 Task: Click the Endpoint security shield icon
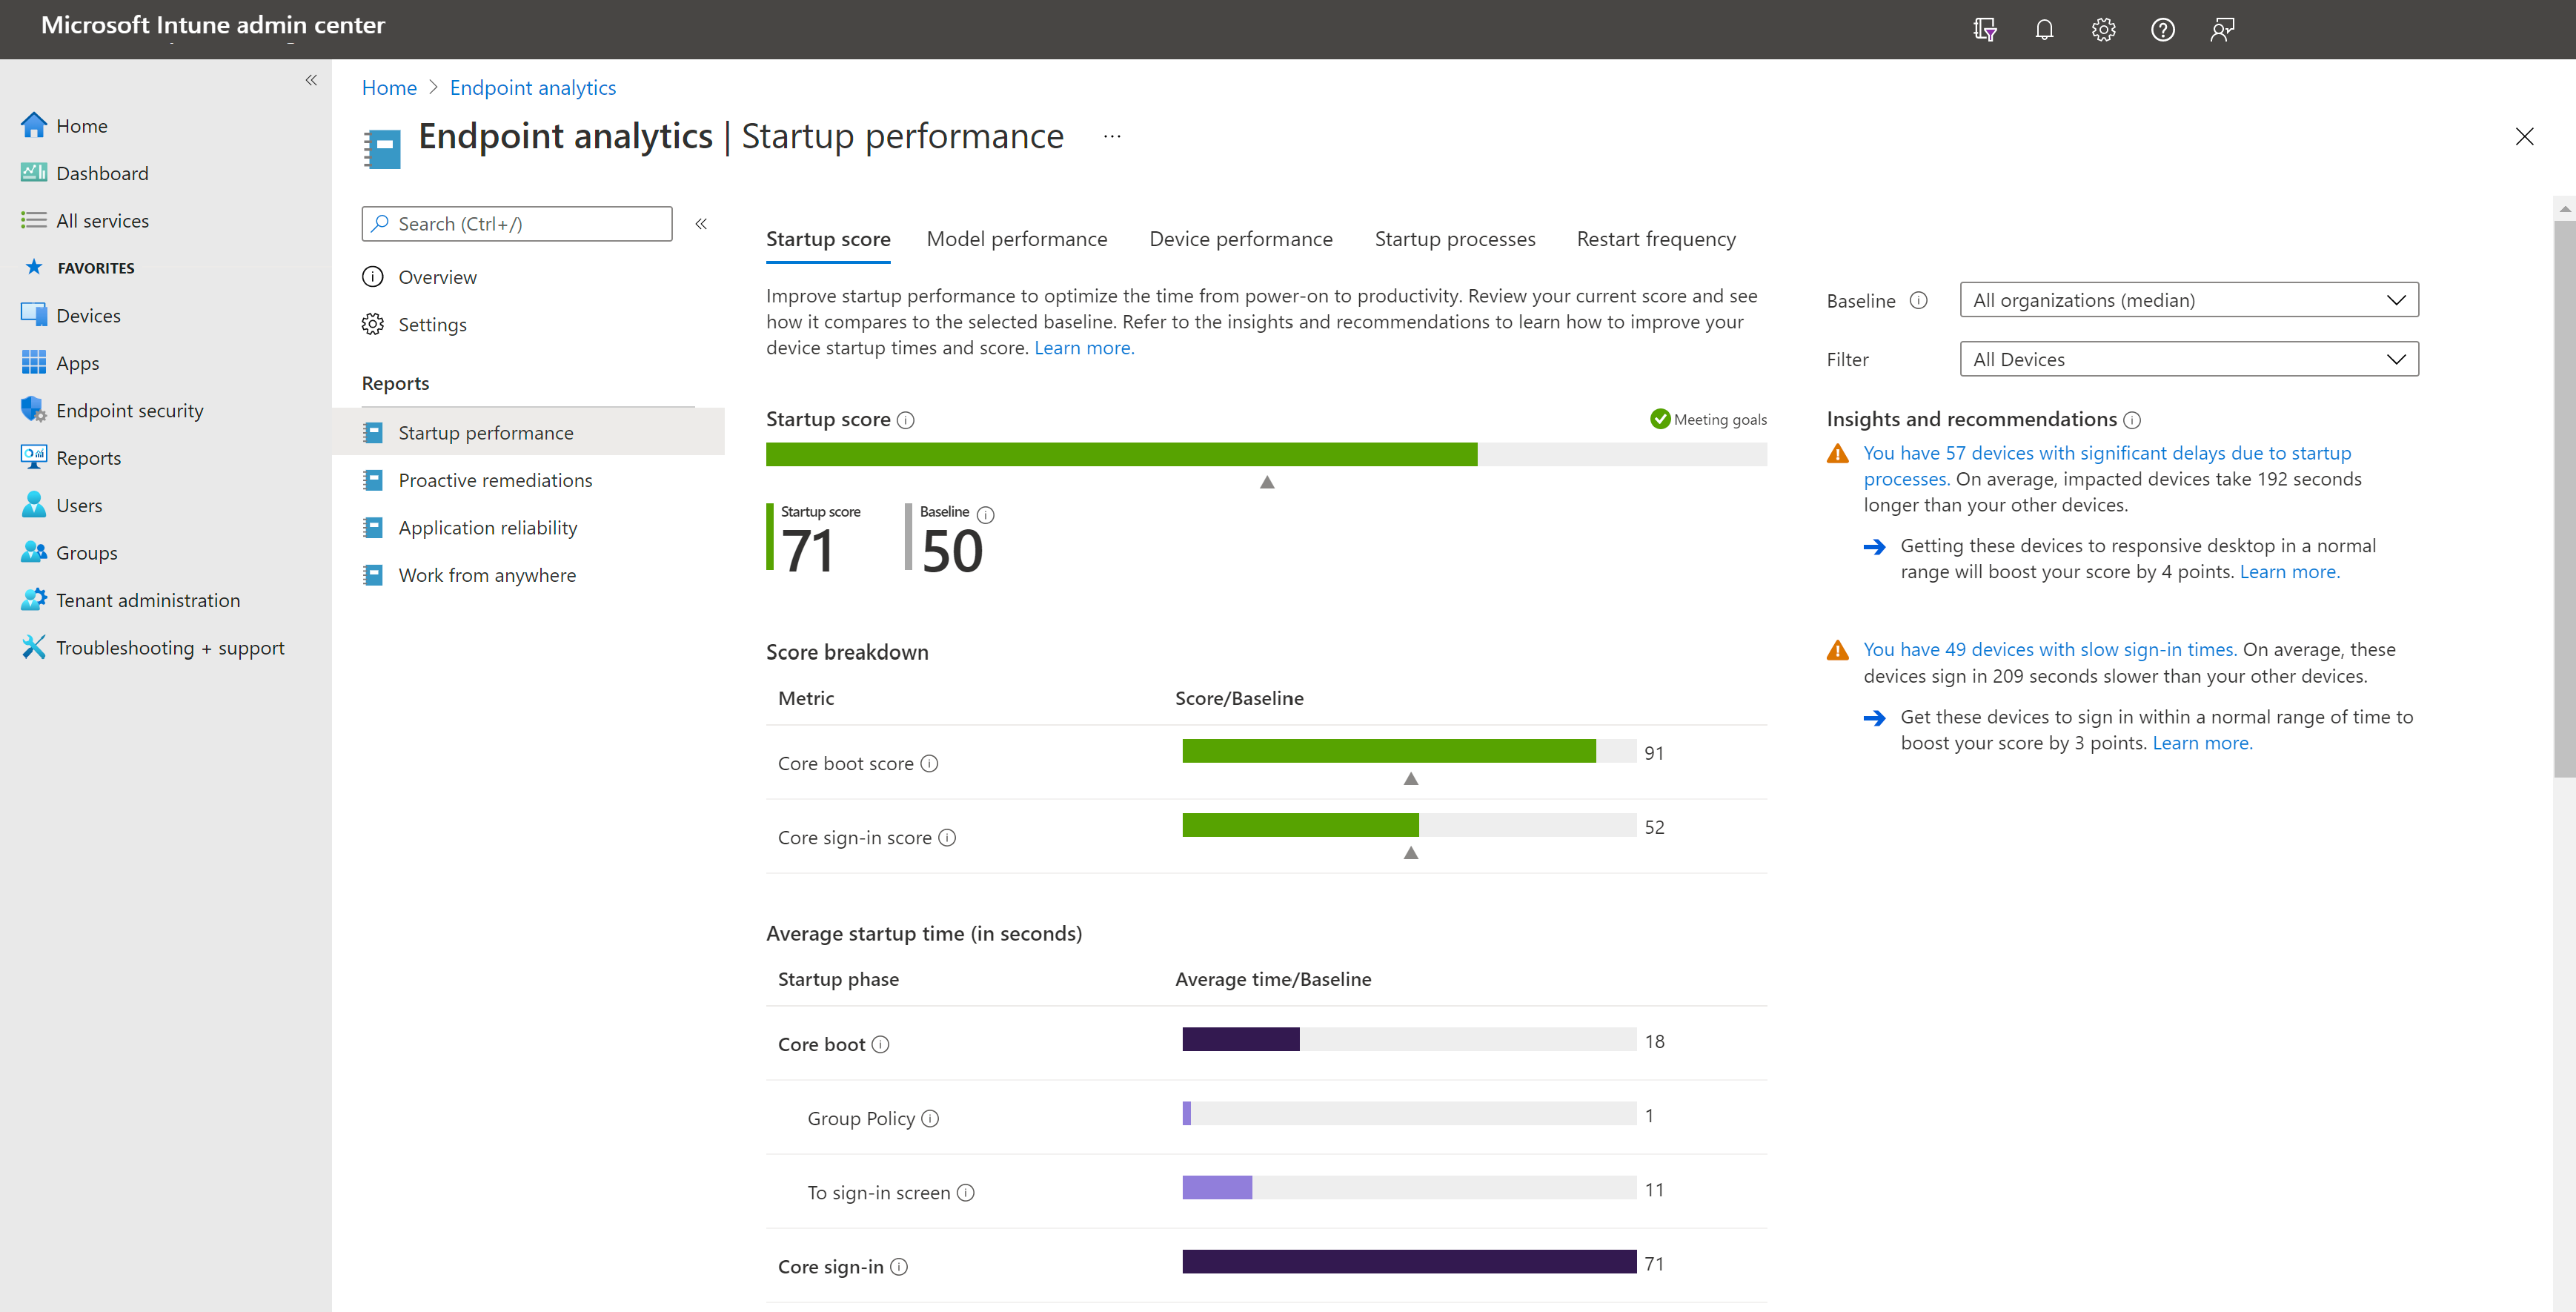[33, 410]
